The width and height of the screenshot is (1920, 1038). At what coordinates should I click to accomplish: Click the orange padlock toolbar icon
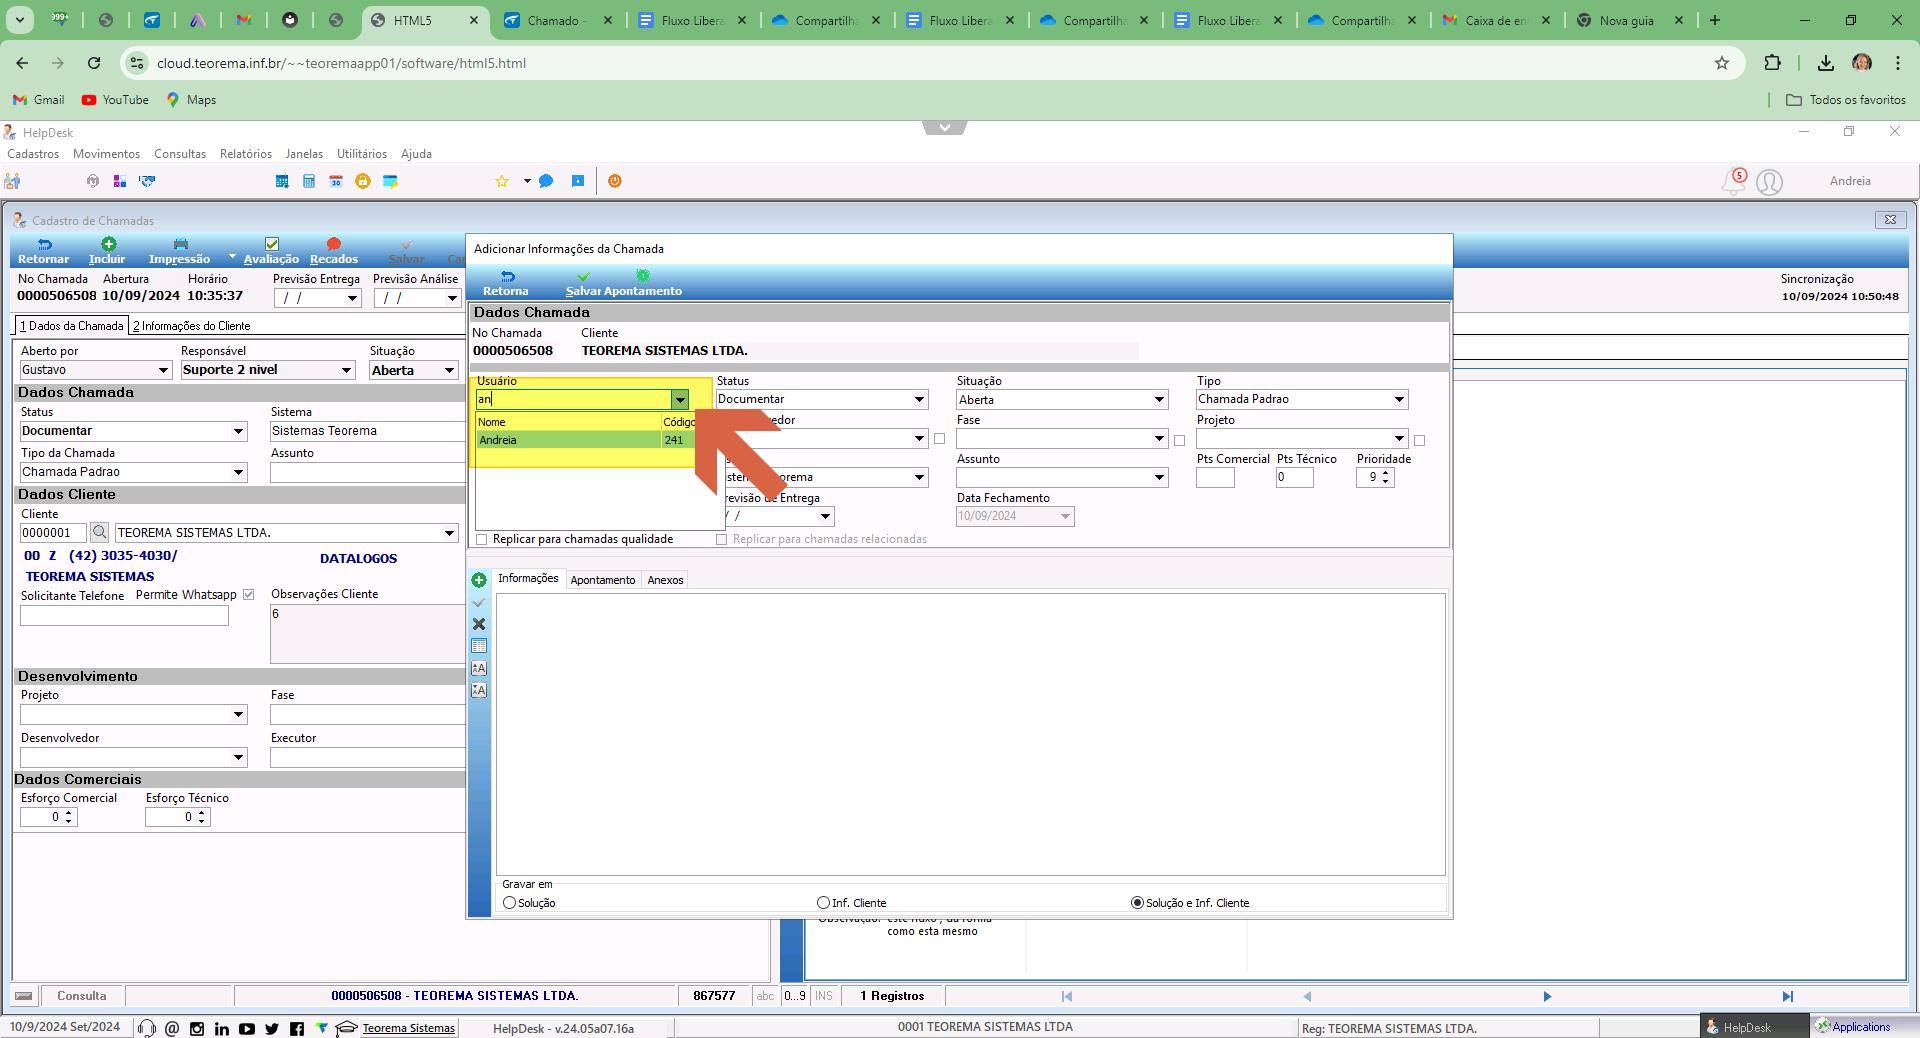coord(363,181)
